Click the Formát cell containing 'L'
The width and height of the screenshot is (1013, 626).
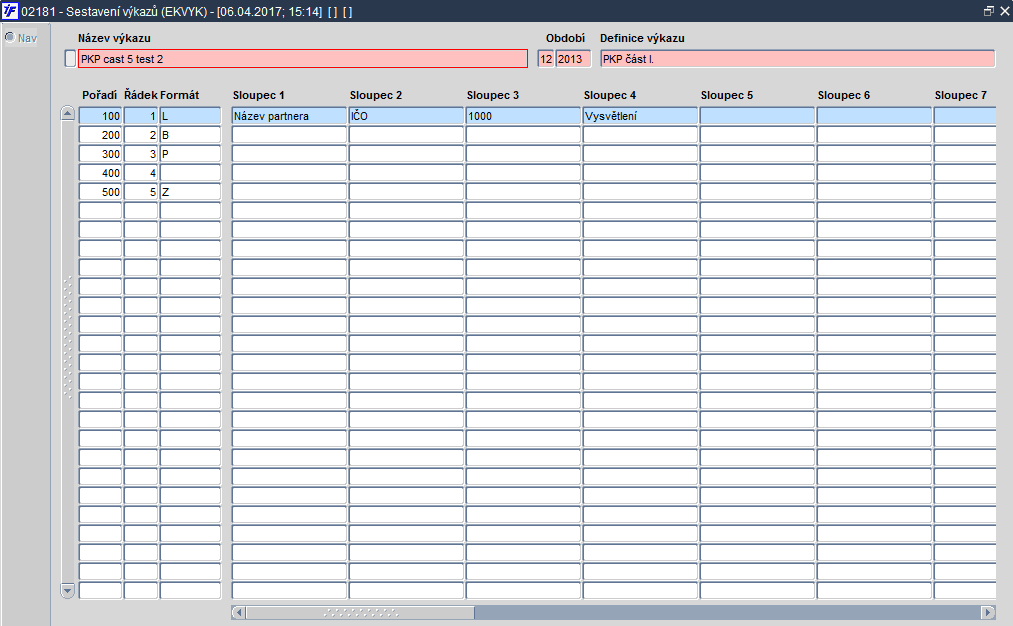(191, 116)
